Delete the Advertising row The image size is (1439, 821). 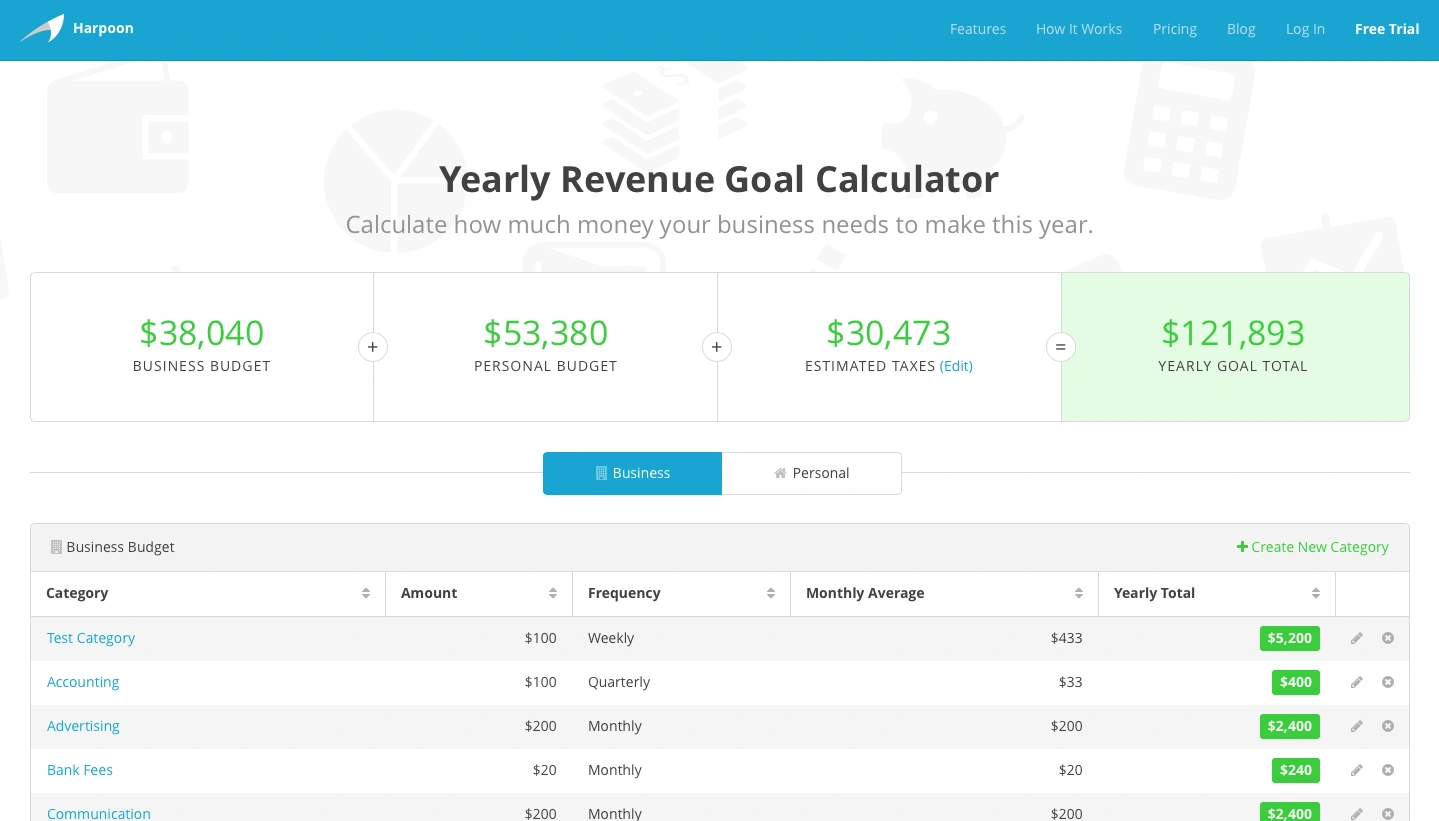click(x=1388, y=726)
